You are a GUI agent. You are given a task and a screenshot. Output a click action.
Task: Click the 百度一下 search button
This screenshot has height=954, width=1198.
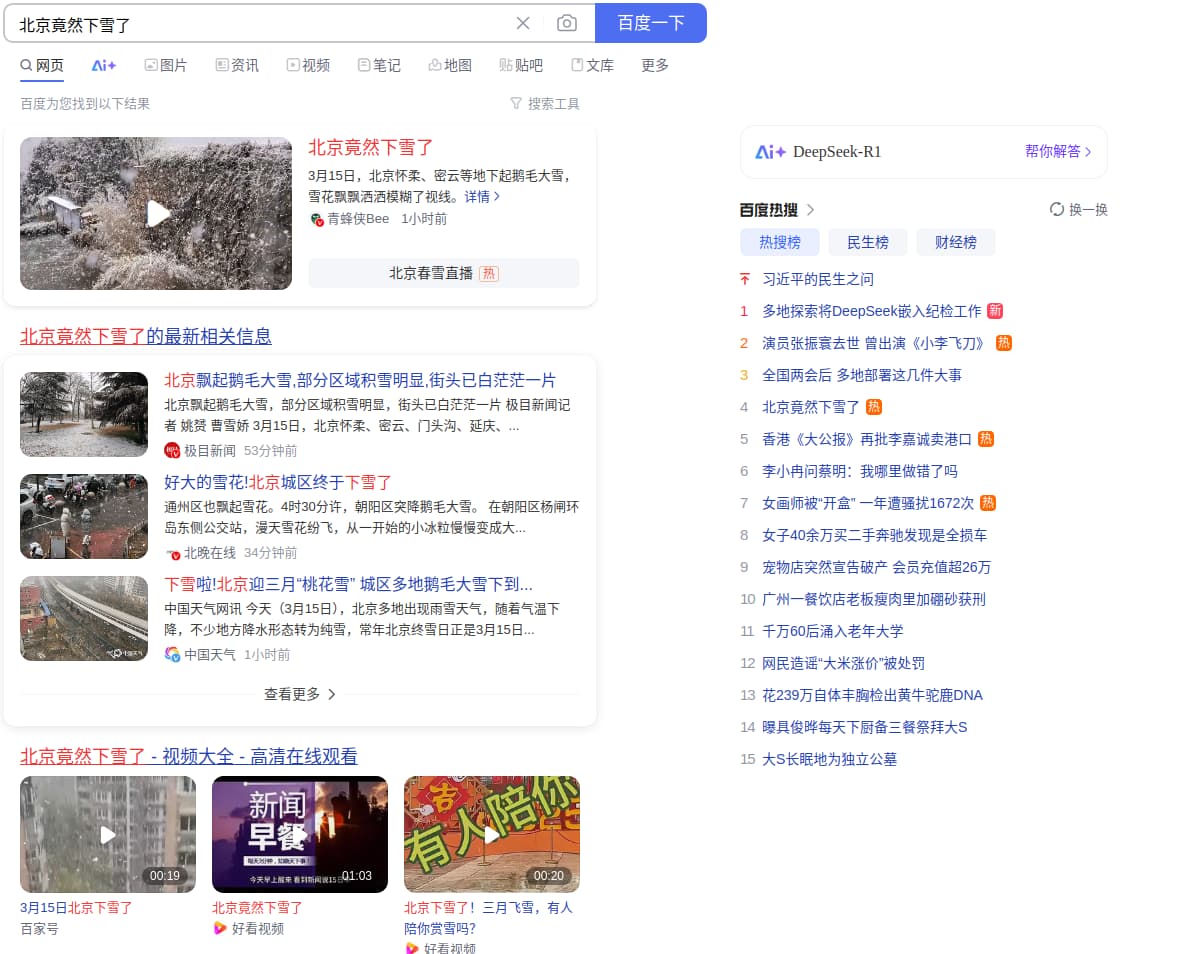tap(650, 23)
